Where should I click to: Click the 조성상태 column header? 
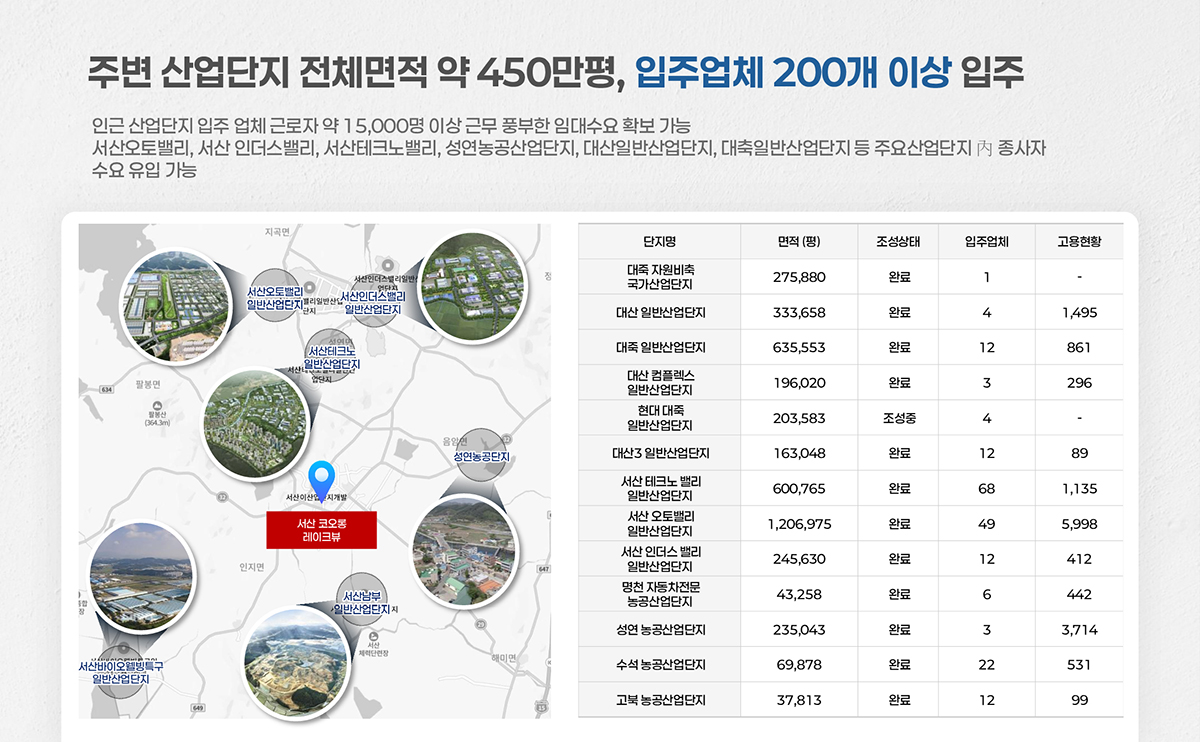point(898,242)
